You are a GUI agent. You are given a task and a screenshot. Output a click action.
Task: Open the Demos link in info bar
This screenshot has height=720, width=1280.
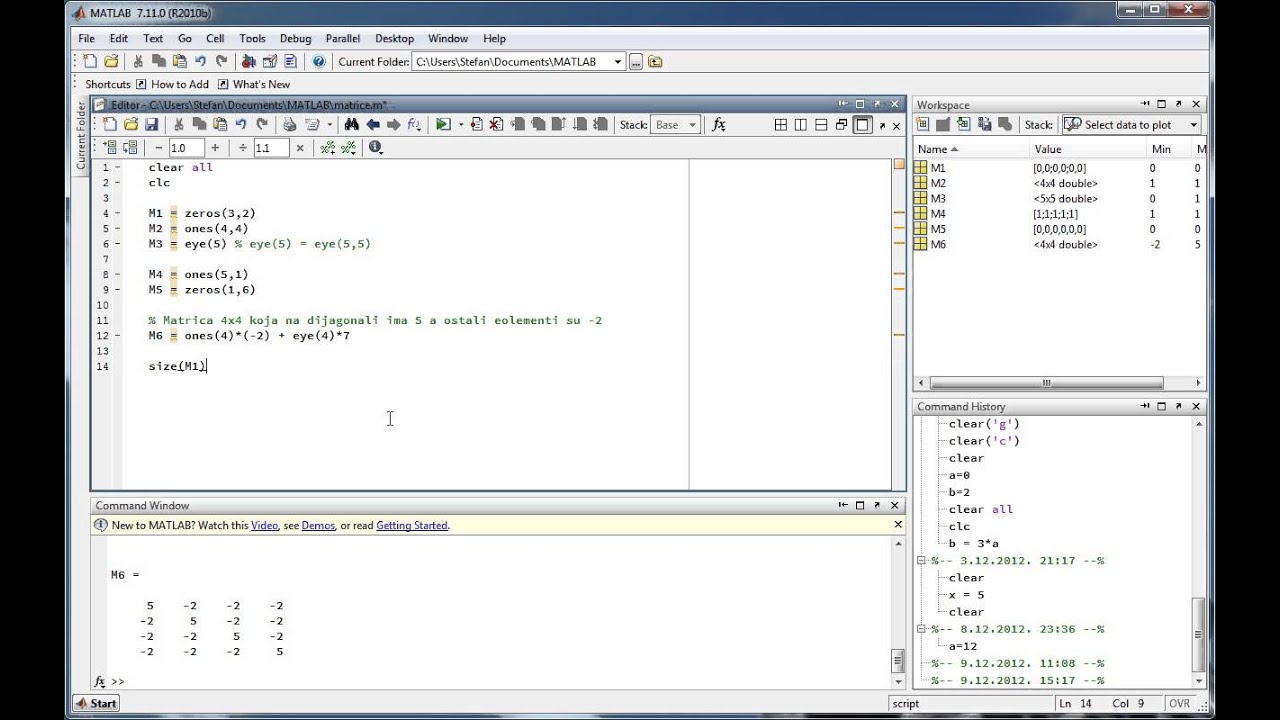pyautogui.click(x=318, y=526)
